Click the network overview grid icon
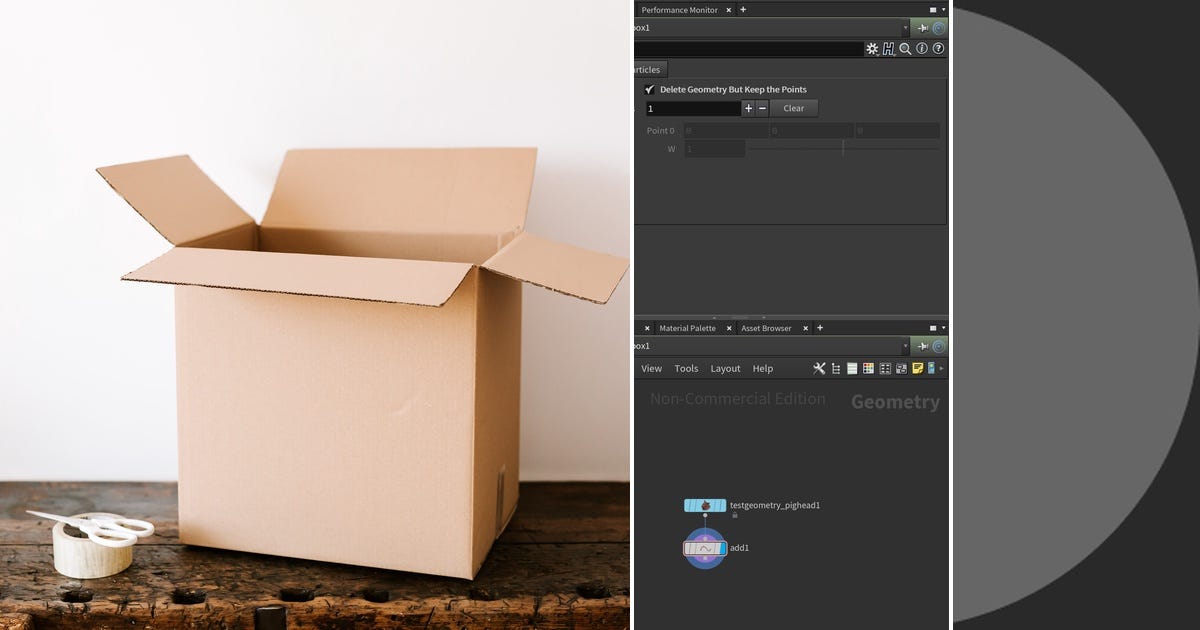Viewport: 1200px width, 630px height. [x=884, y=368]
